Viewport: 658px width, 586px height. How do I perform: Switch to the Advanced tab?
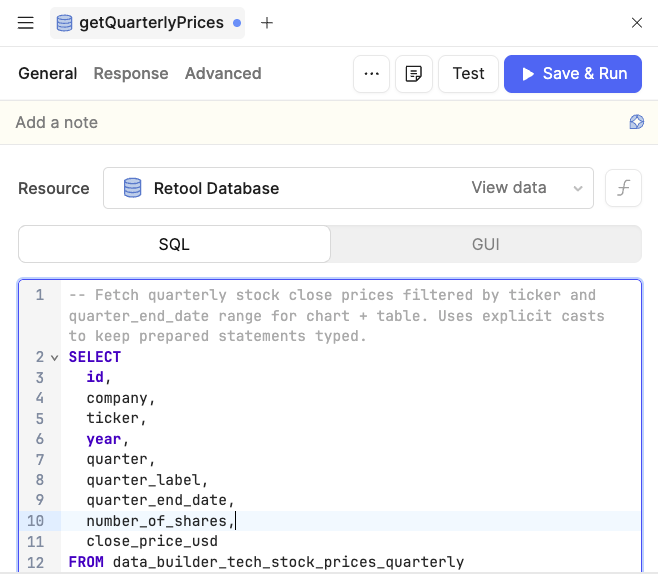(x=223, y=73)
